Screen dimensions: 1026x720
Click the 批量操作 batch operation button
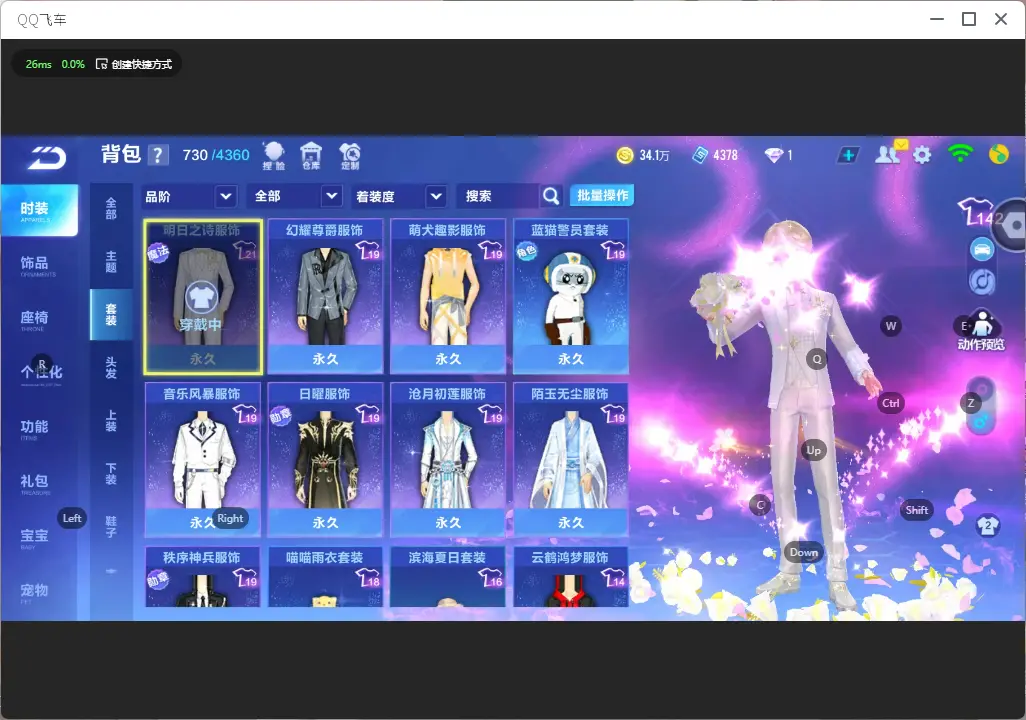tap(603, 195)
